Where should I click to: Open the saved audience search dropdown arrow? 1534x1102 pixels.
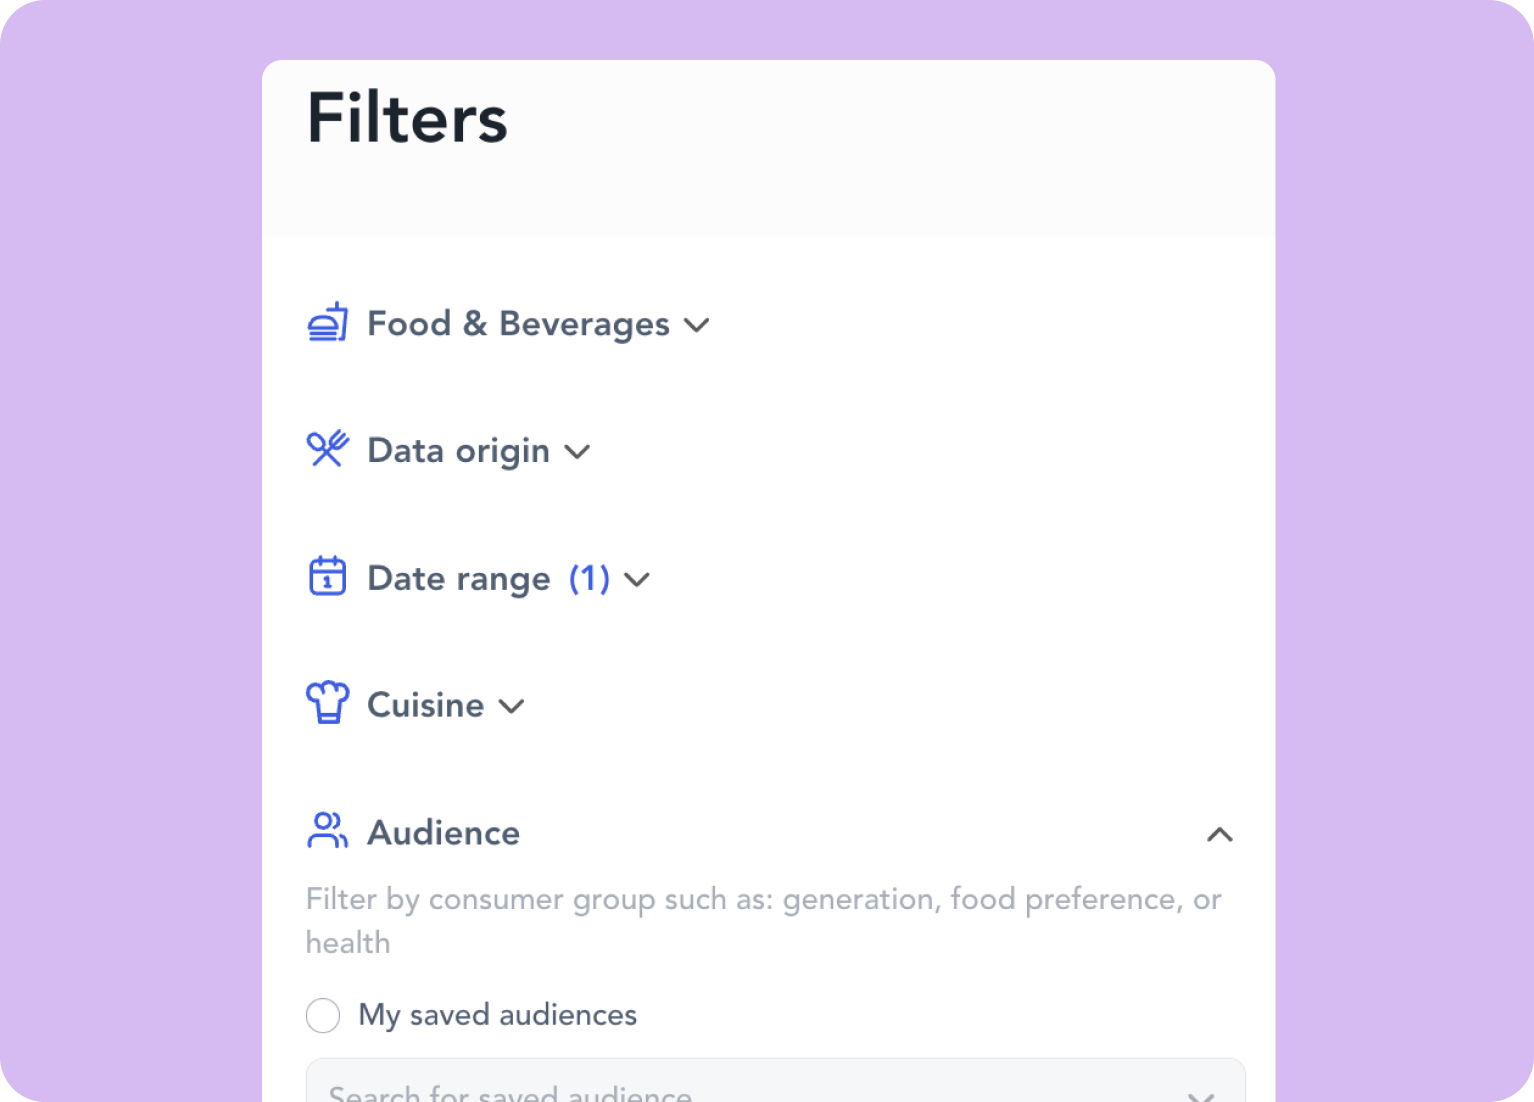[x=1204, y=1094]
